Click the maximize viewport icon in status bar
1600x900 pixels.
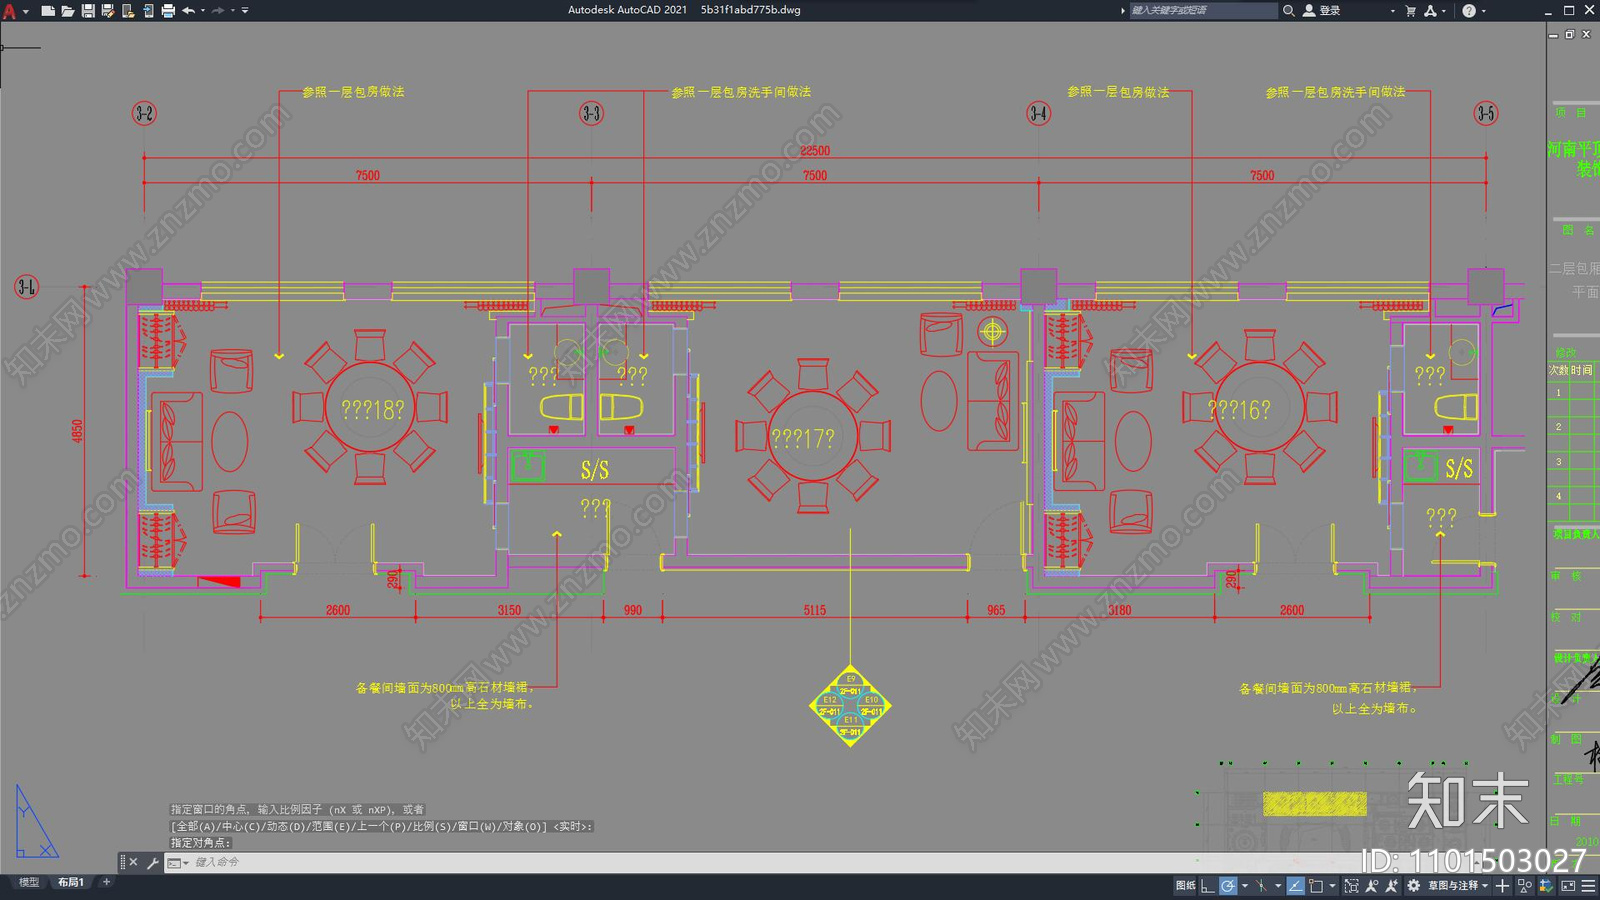click(x=1351, y=886)
